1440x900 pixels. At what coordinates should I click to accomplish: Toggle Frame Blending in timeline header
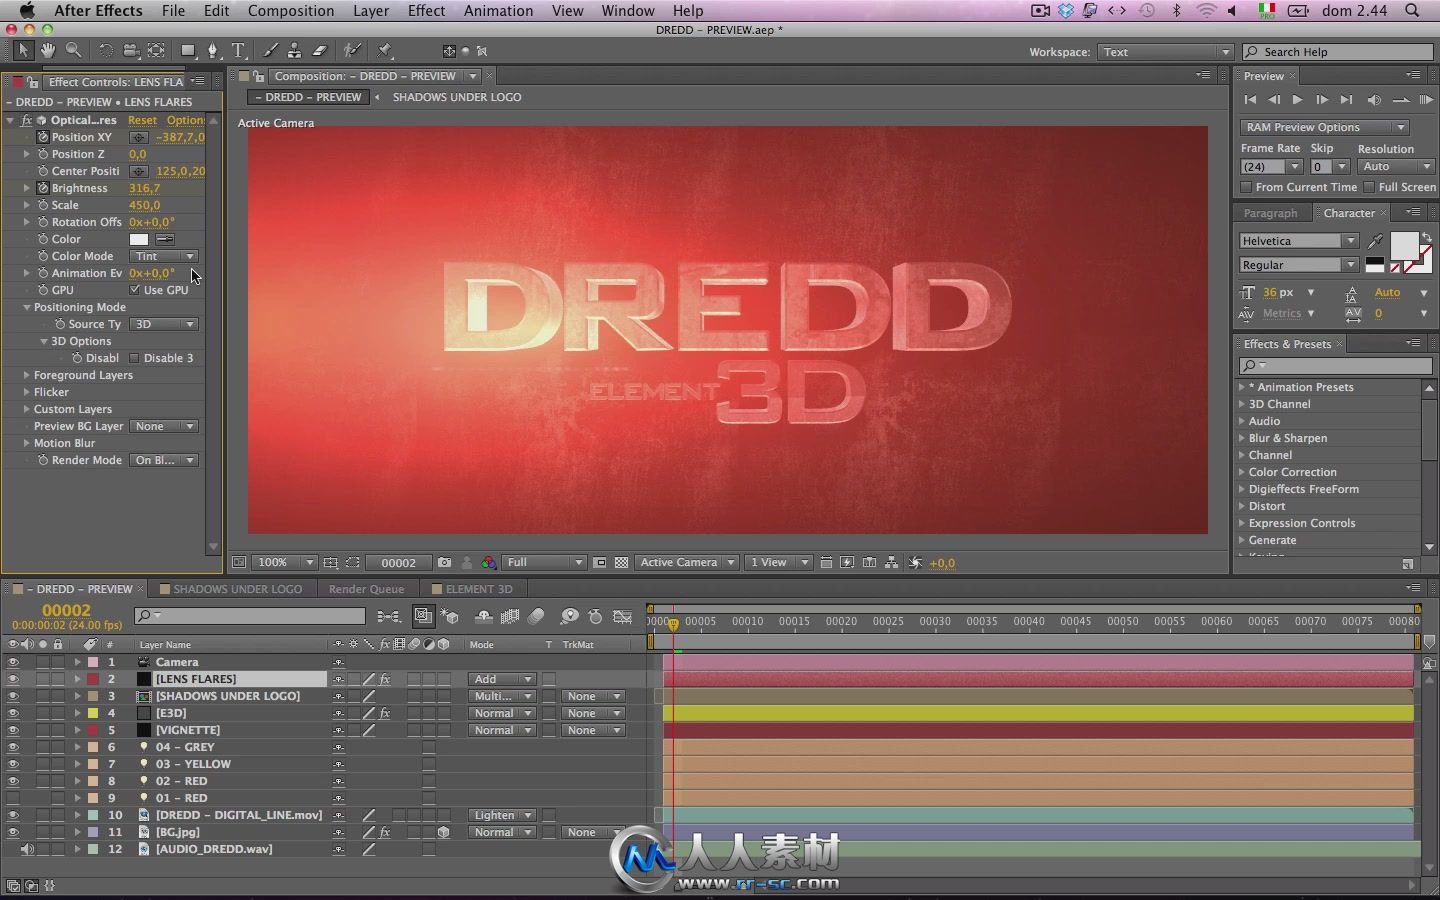point(510,617)
